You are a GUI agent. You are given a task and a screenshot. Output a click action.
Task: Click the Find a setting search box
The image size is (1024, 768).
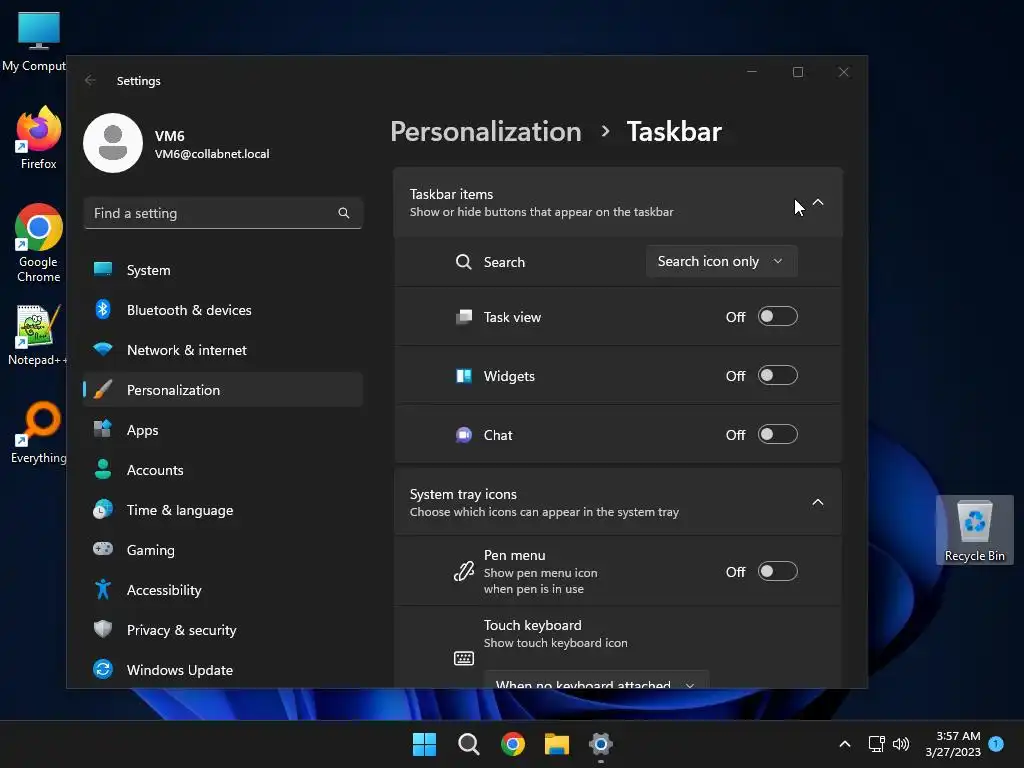coord(223,213)
